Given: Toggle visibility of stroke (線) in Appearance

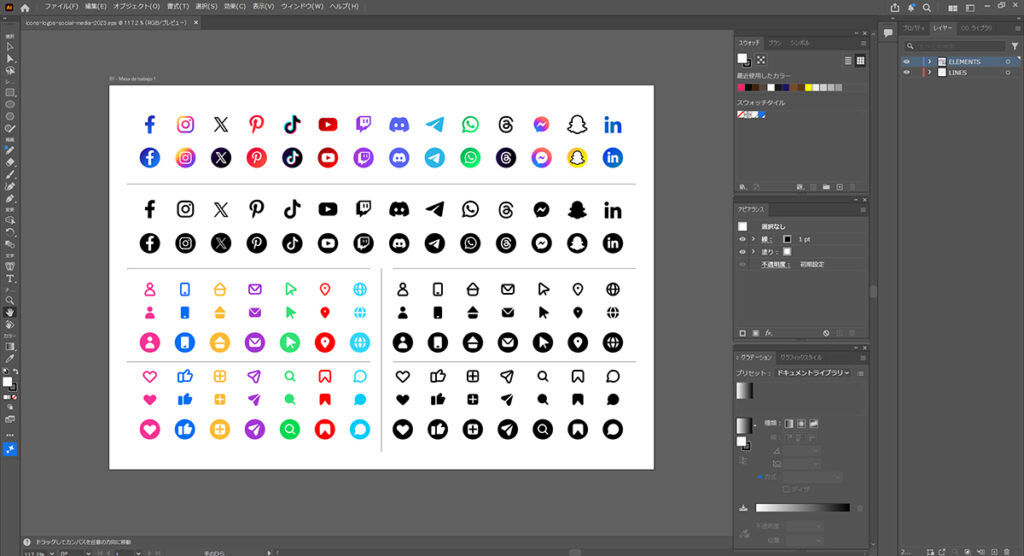Looking at the screenshot, I should (743, 239).
